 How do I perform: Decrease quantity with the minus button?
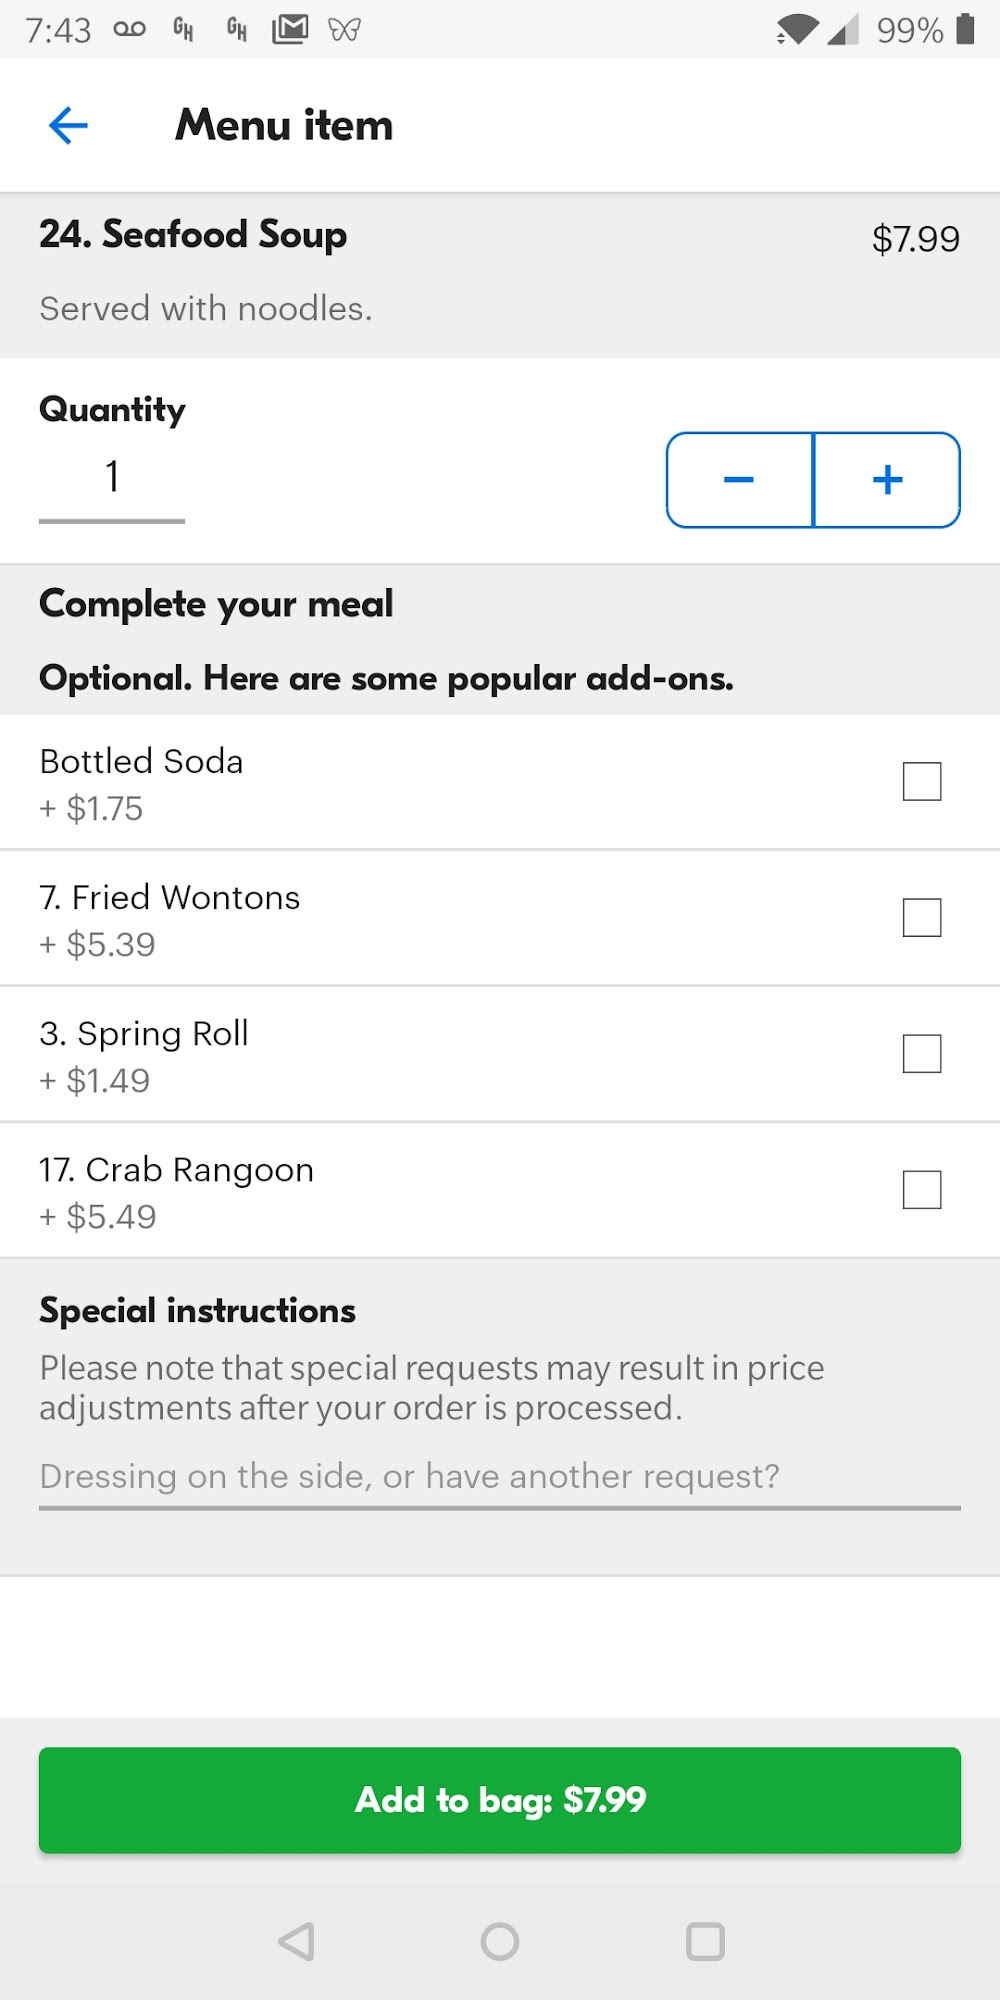click(x=740, y=480)
